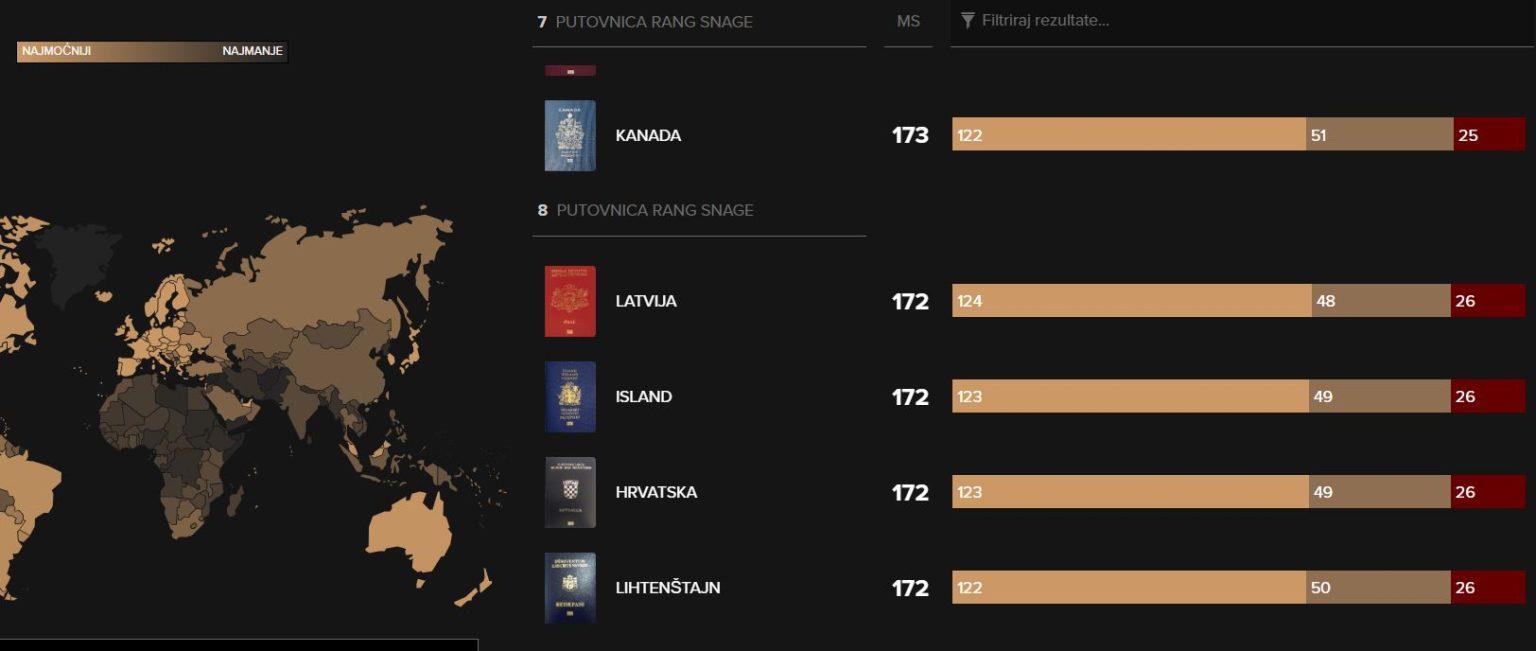Click the partially visible red passport above Kanada
The image size is (1536, 651).
(569, 68)
